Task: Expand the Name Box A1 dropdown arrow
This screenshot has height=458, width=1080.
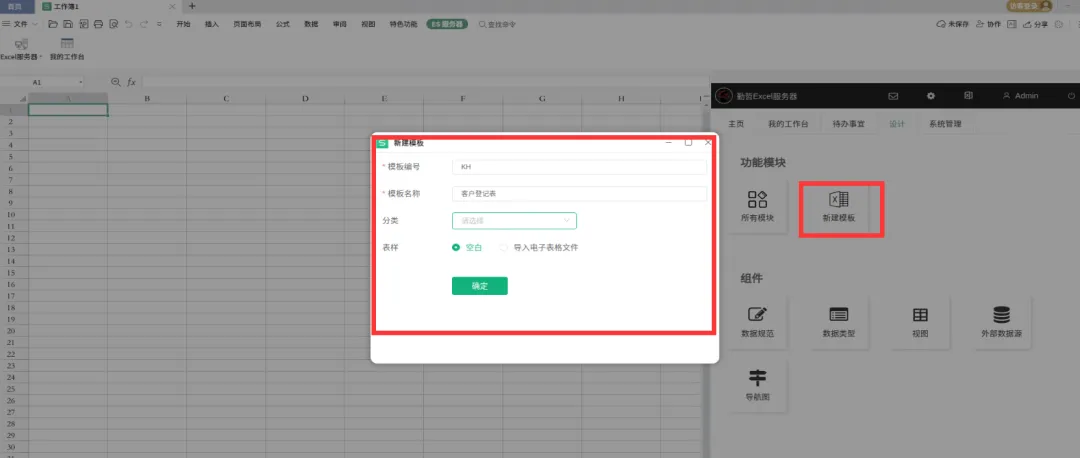Action: [x=81, y=82]
